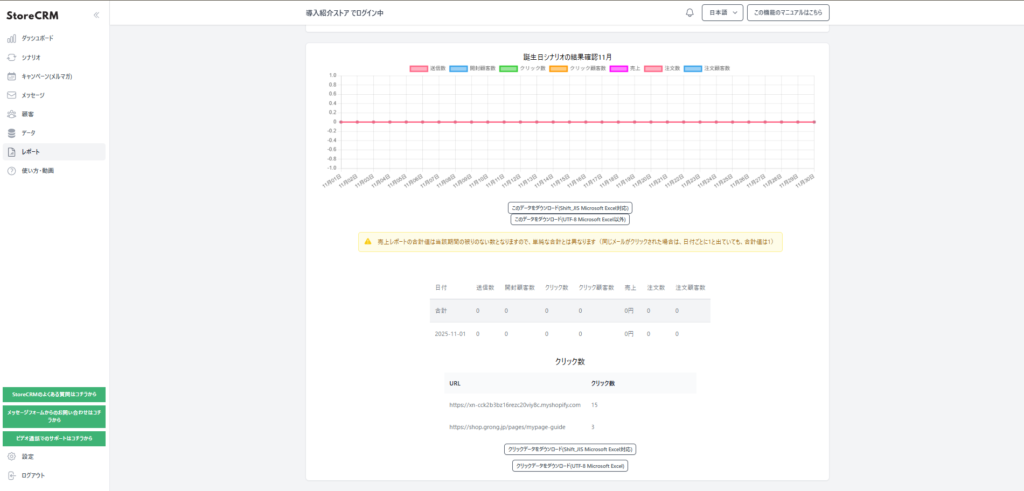Click the メッセージ envelope icon

[12, 95]
